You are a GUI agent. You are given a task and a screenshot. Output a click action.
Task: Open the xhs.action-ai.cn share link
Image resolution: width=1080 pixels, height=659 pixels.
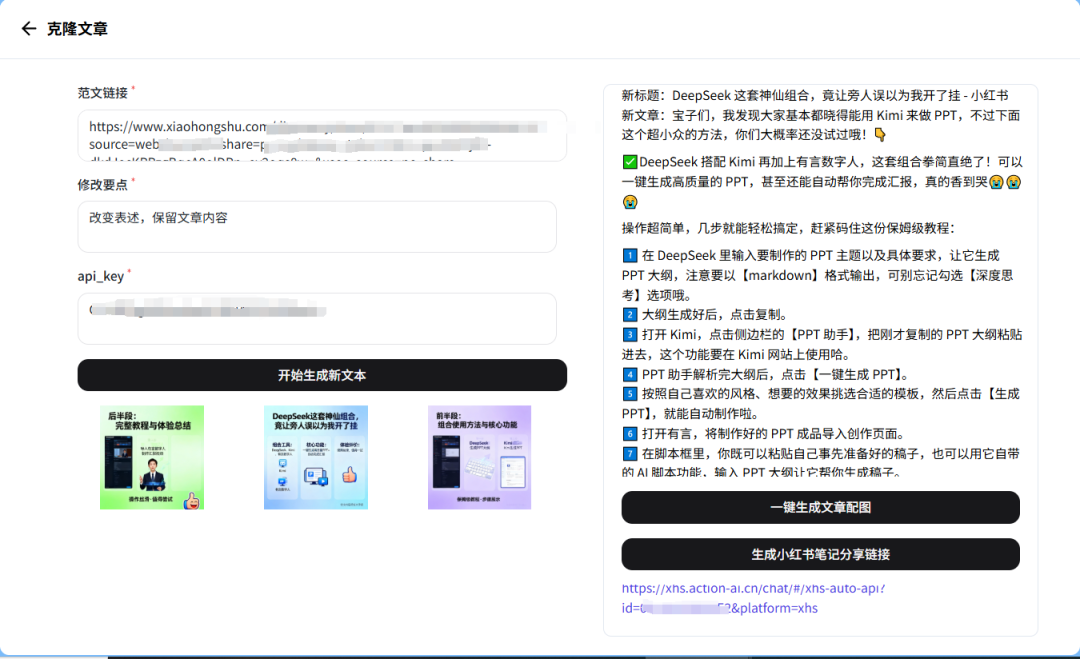753,598
